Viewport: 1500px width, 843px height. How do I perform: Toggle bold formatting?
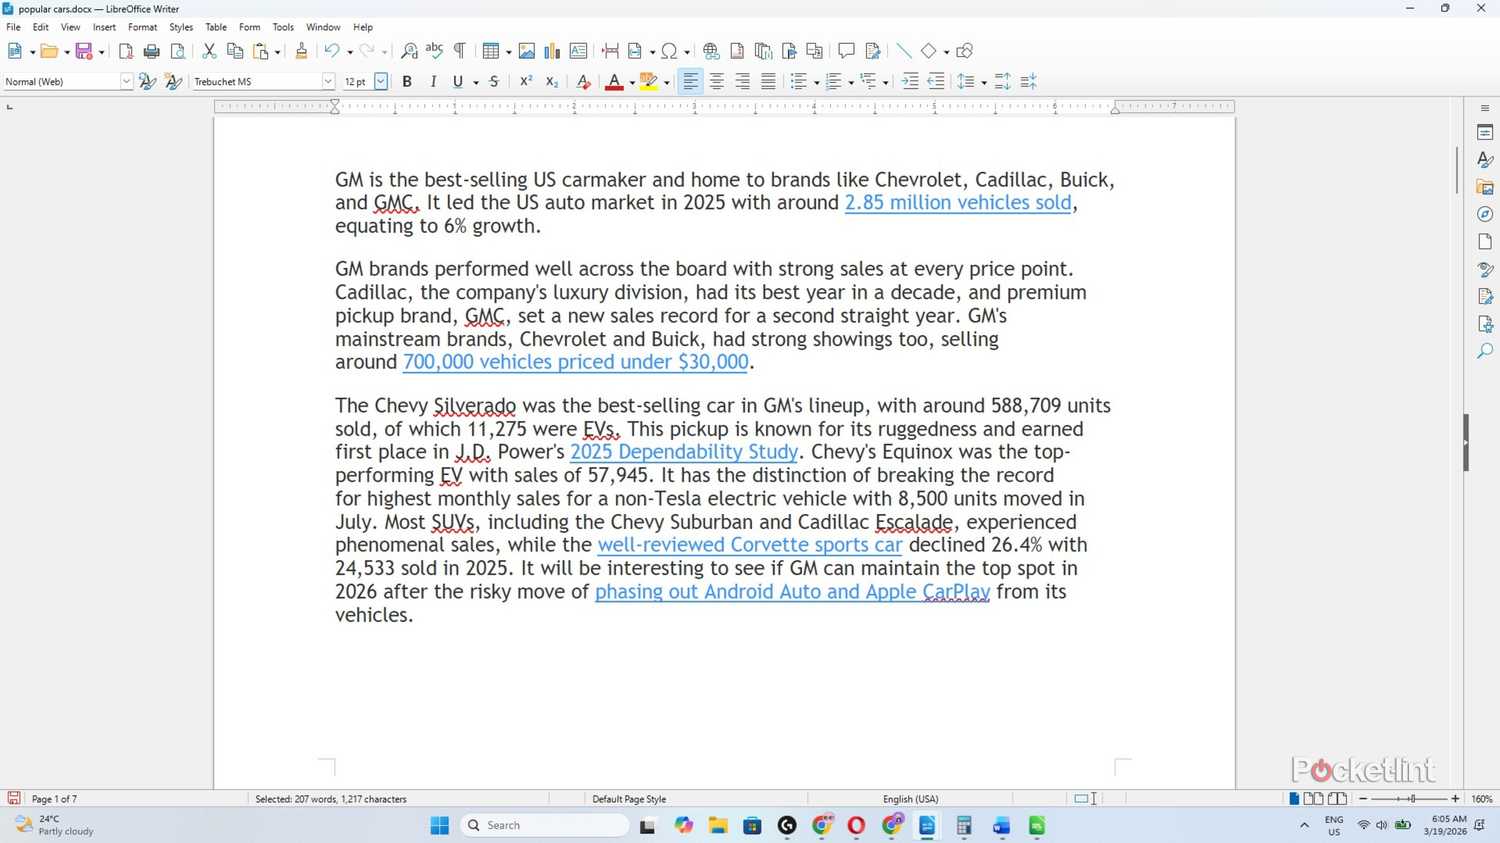coord(406,81)
